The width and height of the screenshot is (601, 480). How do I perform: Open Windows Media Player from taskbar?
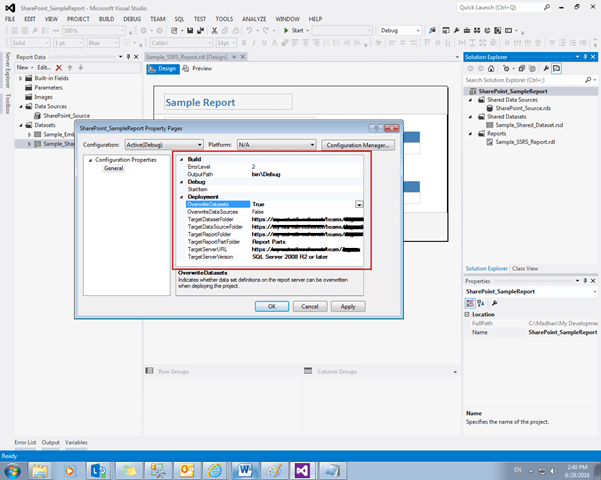click(69, 470)
